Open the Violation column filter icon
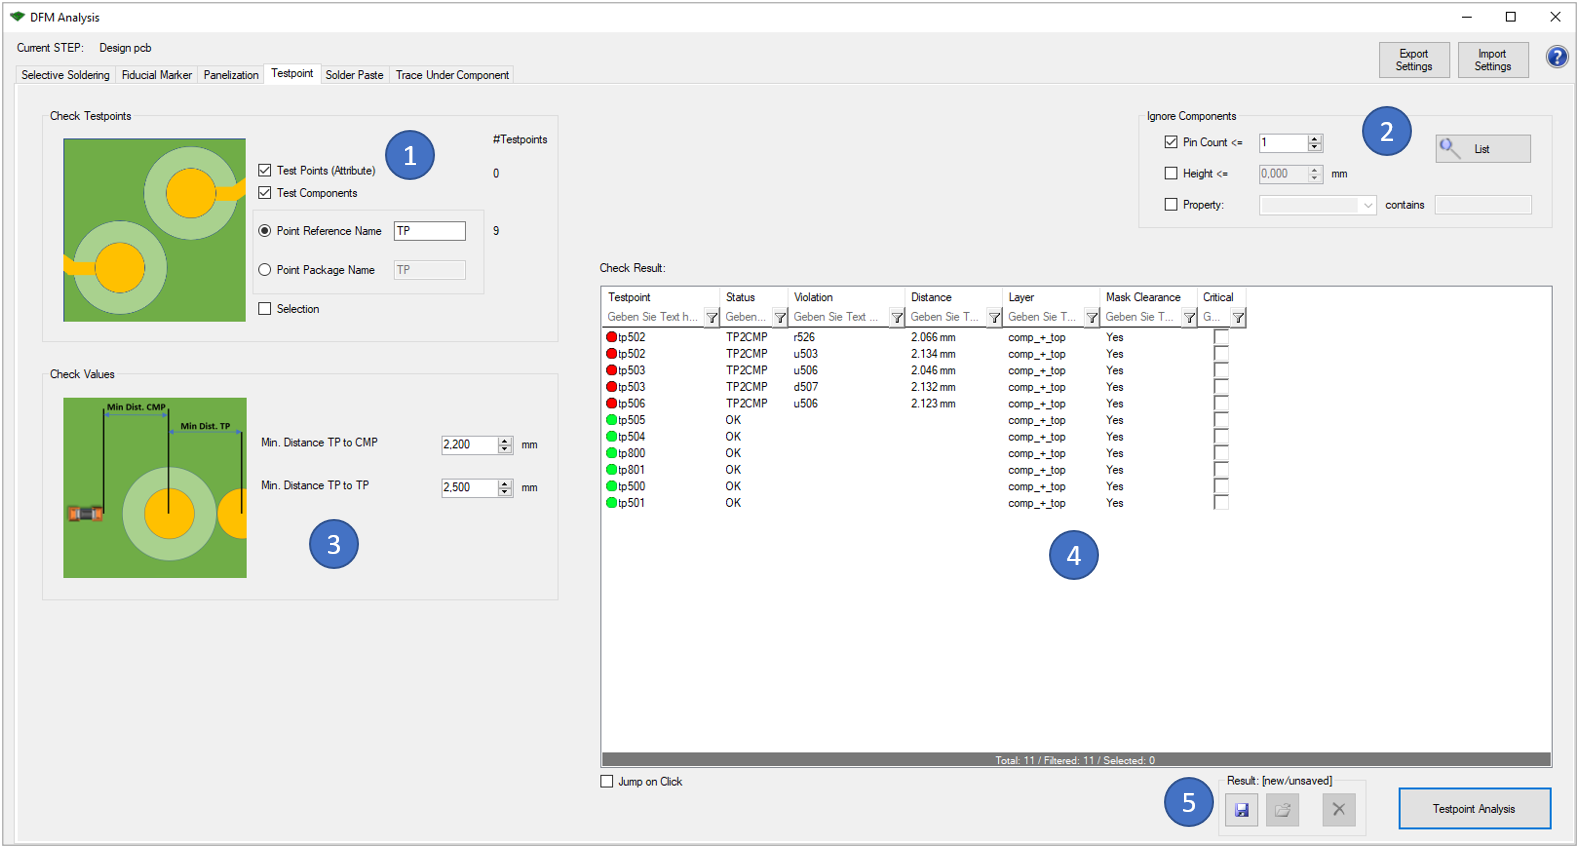 pyautogui.click(x=897, y=318)
